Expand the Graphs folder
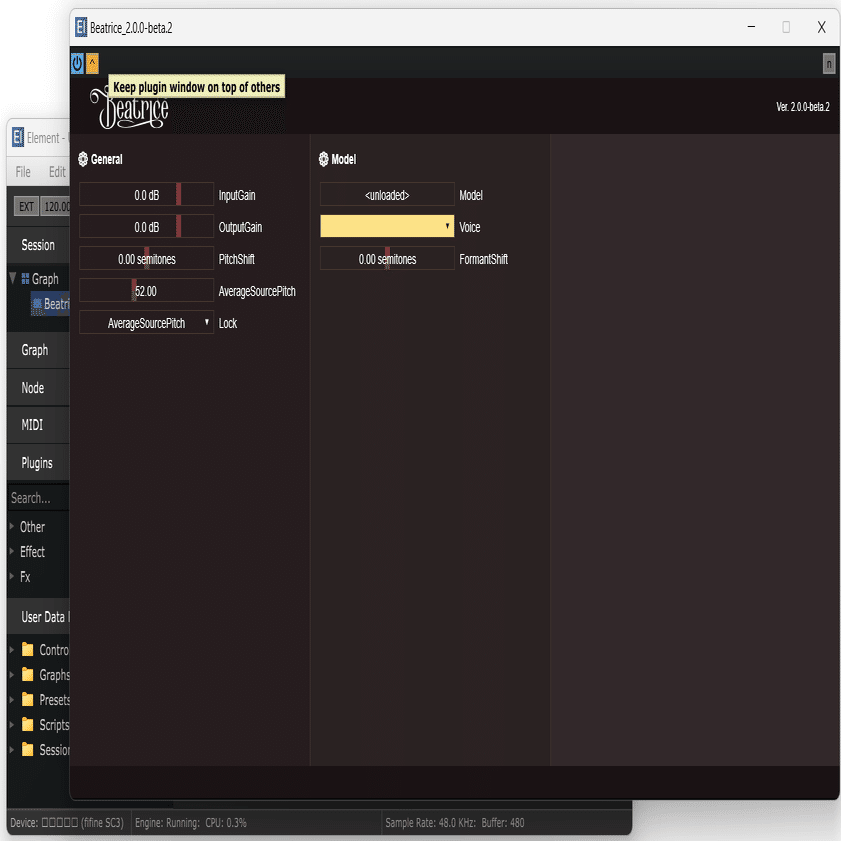 (12, 674)
